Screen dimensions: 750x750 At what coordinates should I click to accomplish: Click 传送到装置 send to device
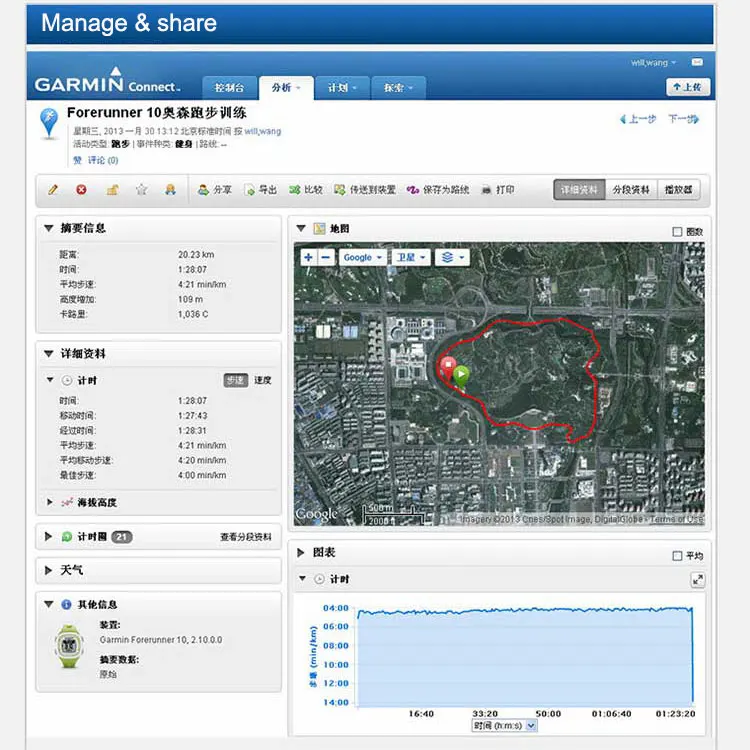[x=365, y=190]
